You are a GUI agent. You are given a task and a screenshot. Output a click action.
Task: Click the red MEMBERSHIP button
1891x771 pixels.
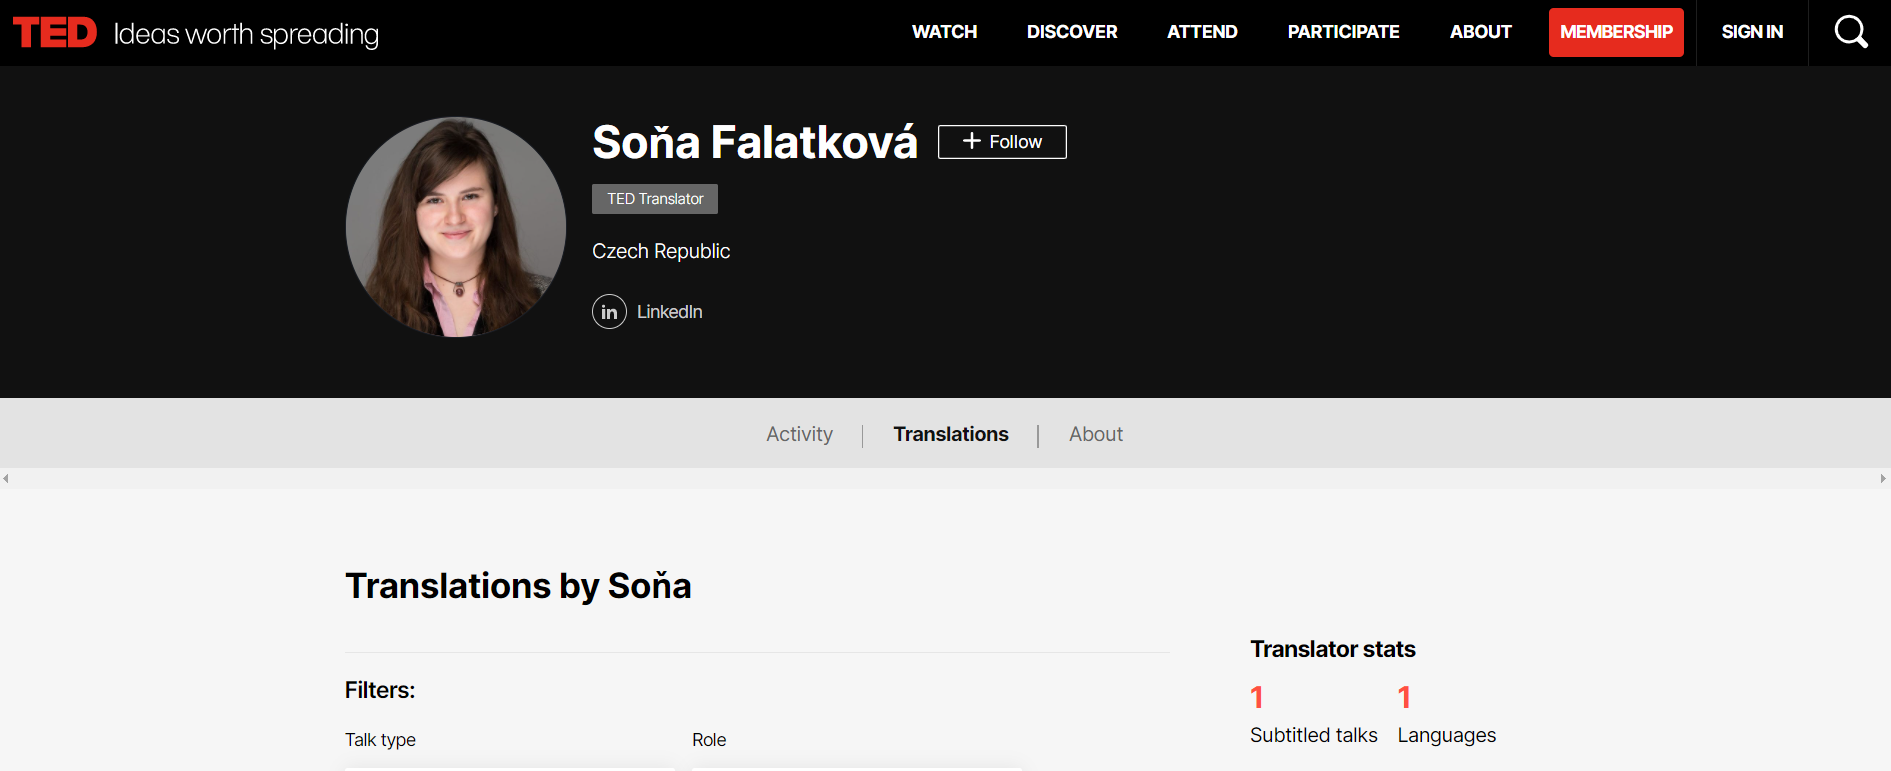[1616, 32]
